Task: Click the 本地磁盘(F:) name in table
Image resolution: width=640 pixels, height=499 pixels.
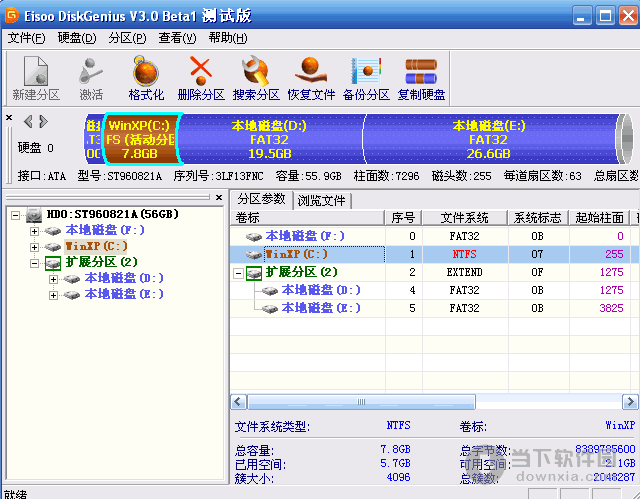Action: pos(305,236)
